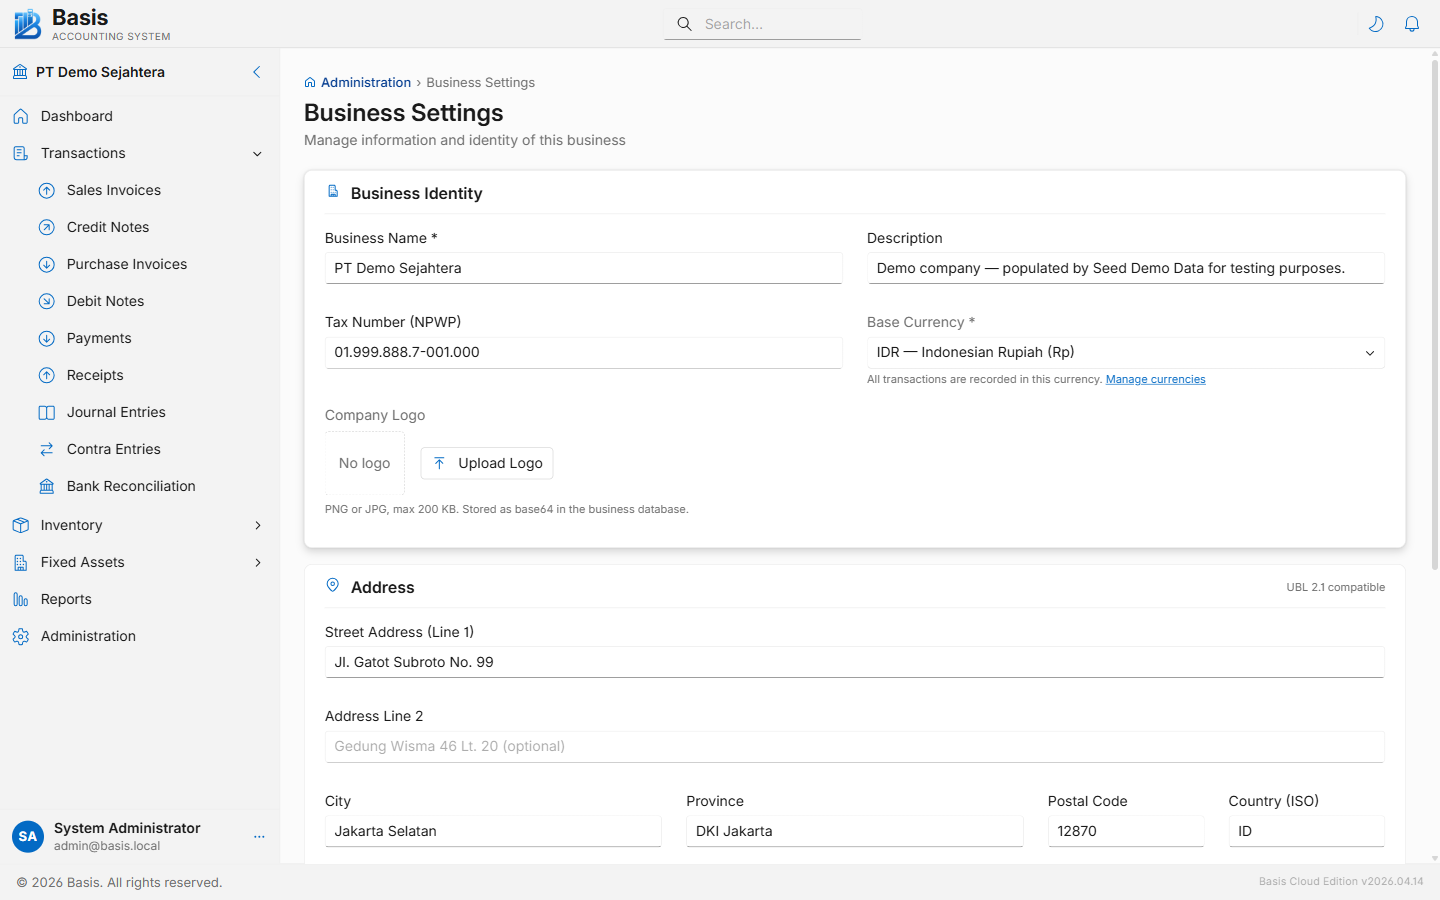Click the Journal Entries icon
This screenshot has height=900, width=1440.
click(46, 412)
